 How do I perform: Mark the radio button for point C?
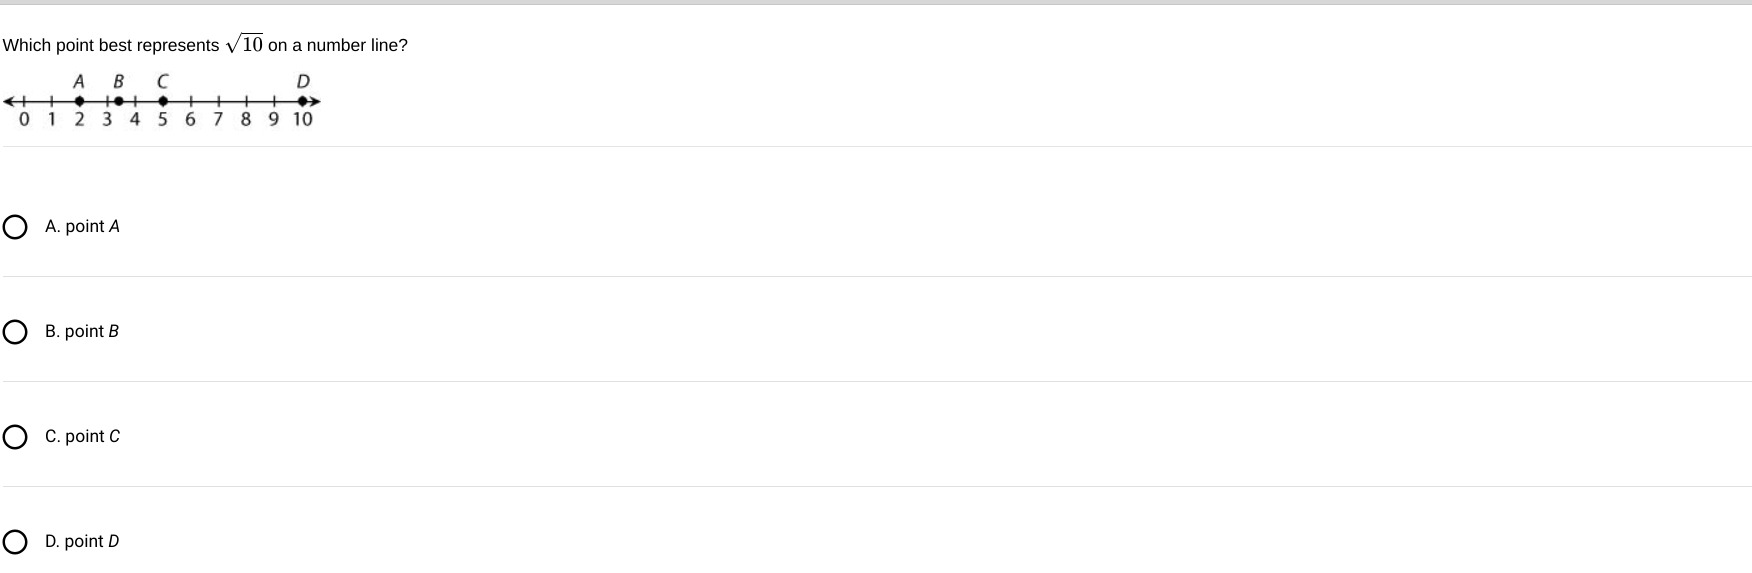tap(15, 437)
